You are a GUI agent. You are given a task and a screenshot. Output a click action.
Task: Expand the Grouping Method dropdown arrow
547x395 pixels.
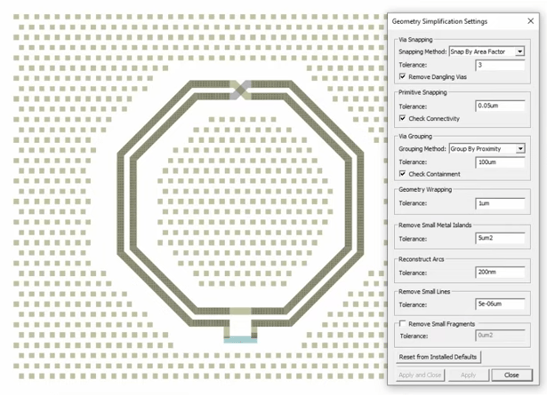point(520,149)
